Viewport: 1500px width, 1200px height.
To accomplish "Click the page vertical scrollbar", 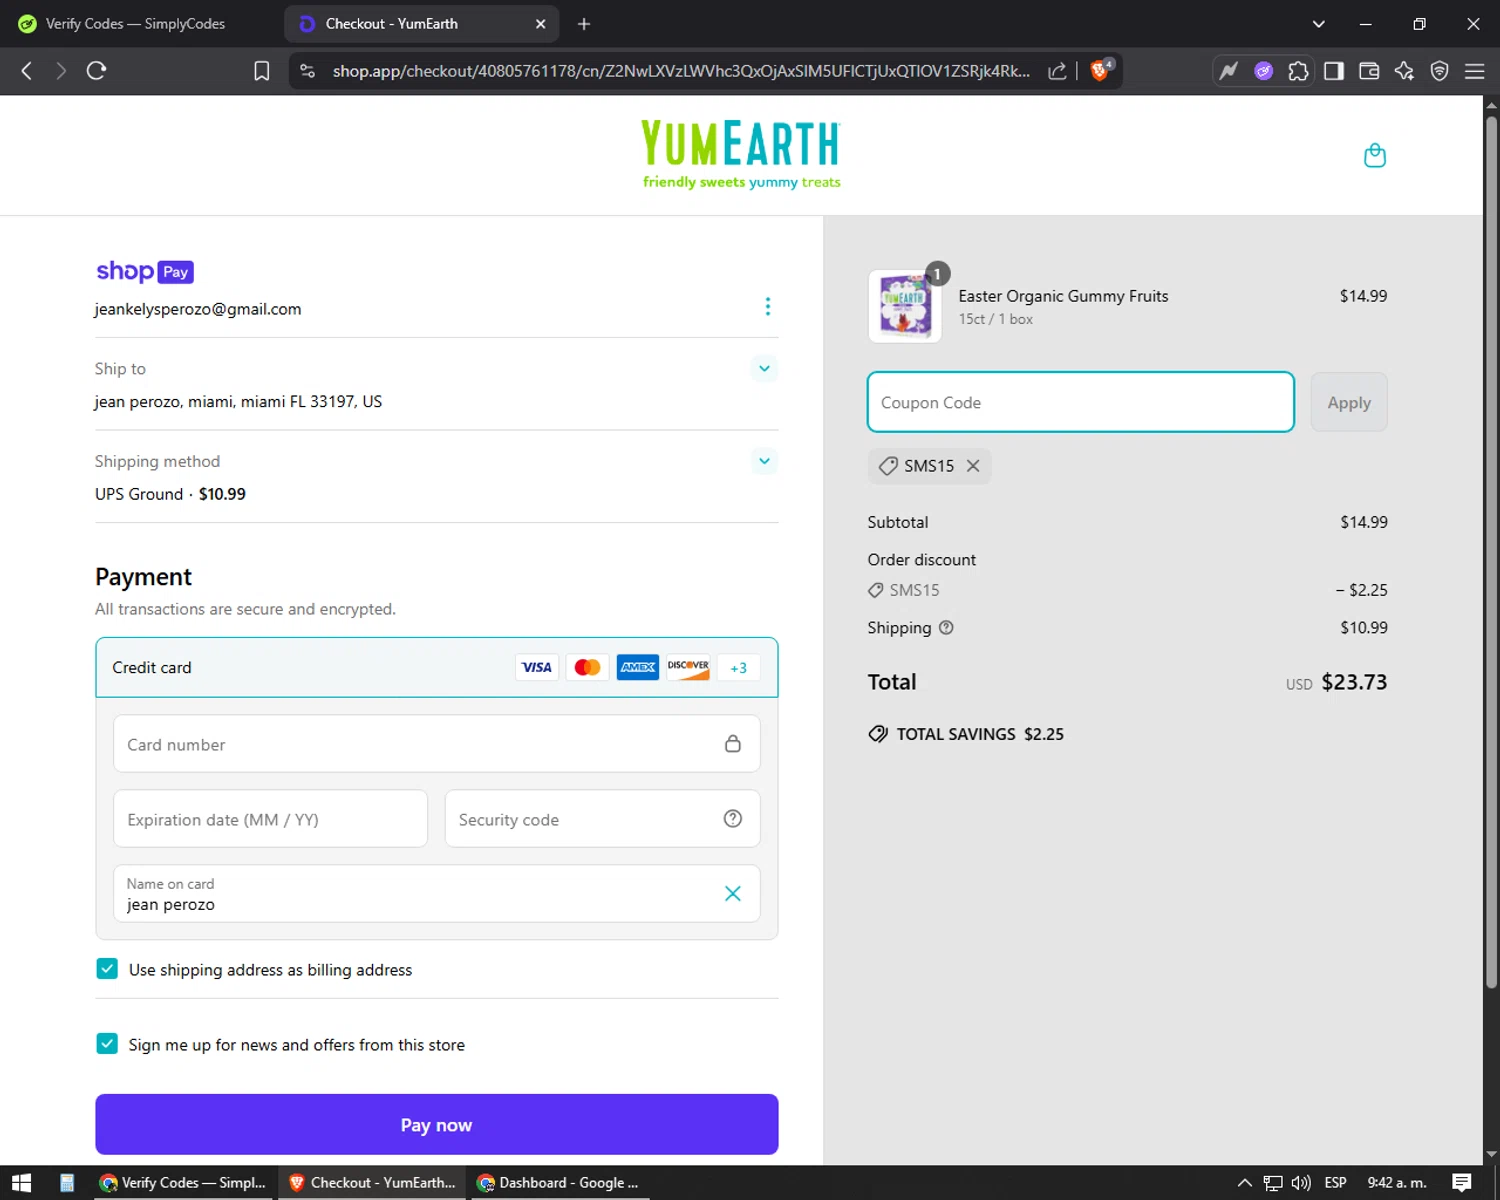I will [x=1491, y=550].
